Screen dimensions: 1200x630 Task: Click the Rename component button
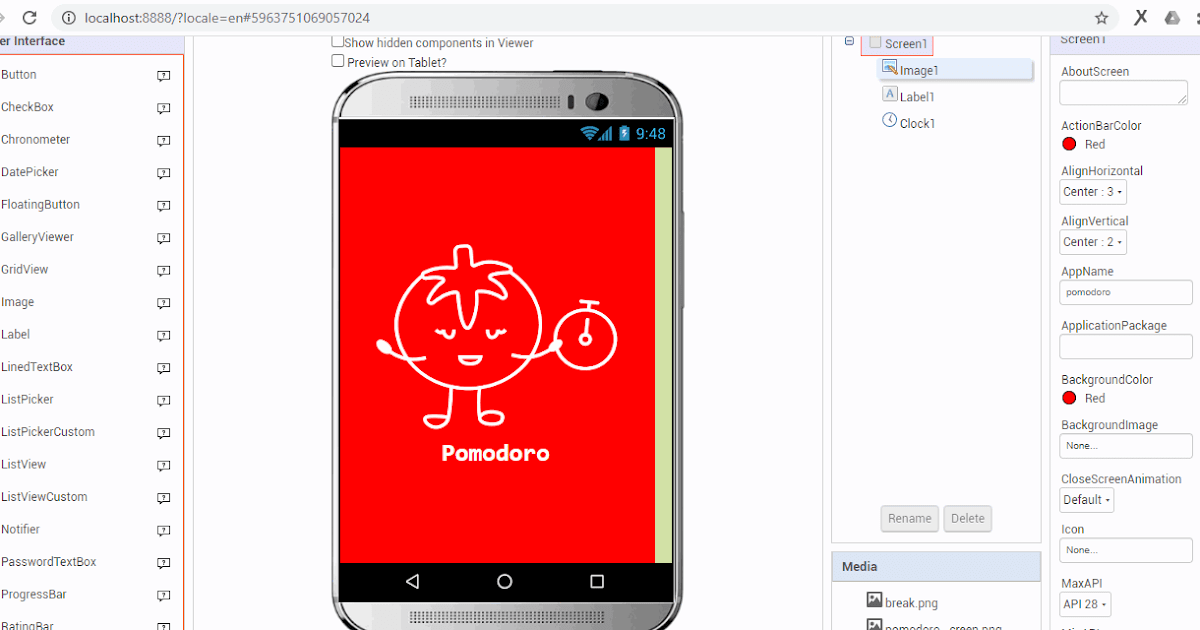point(909,518)
